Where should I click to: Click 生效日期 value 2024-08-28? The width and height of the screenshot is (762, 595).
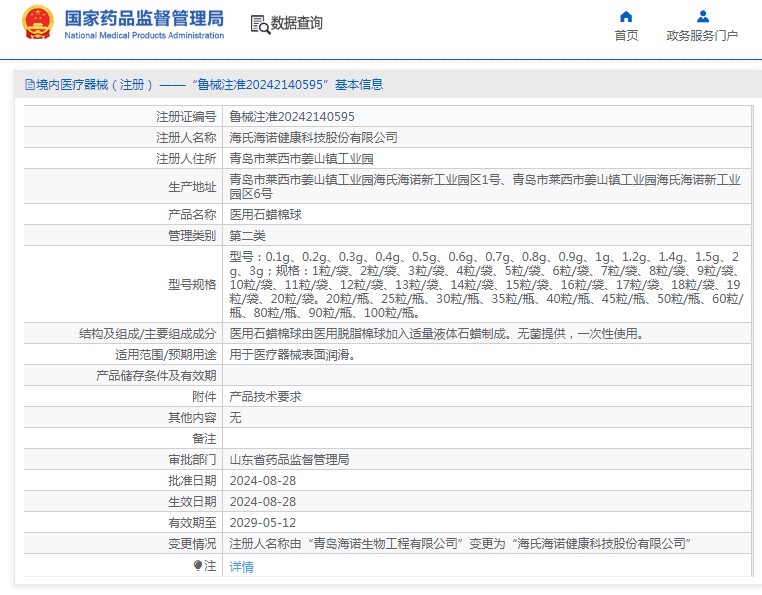click(x=262, y=502)
